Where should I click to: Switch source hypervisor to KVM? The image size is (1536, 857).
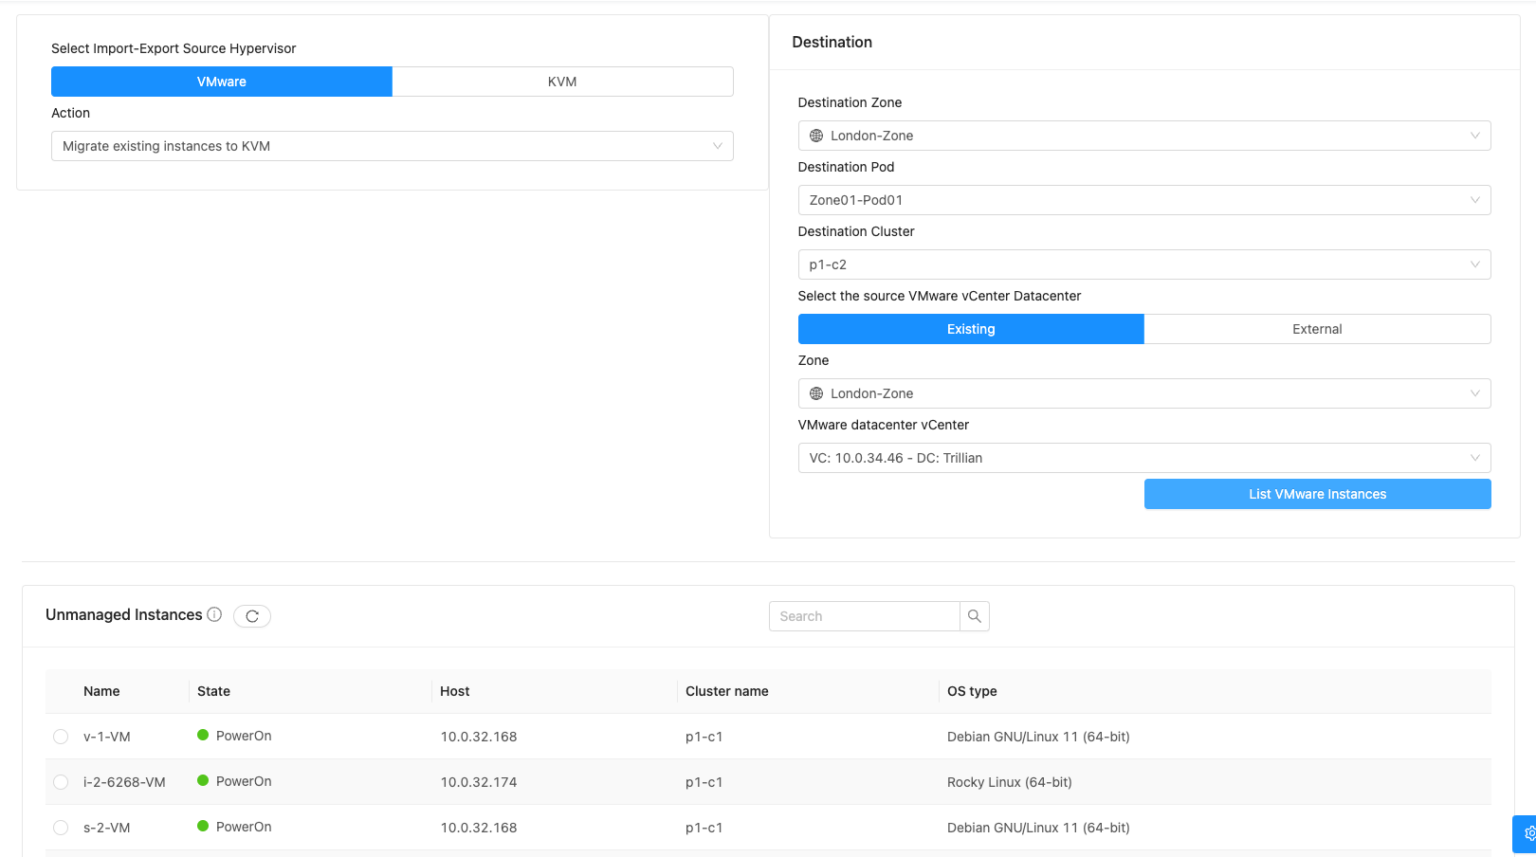click(x=563, y=81)
